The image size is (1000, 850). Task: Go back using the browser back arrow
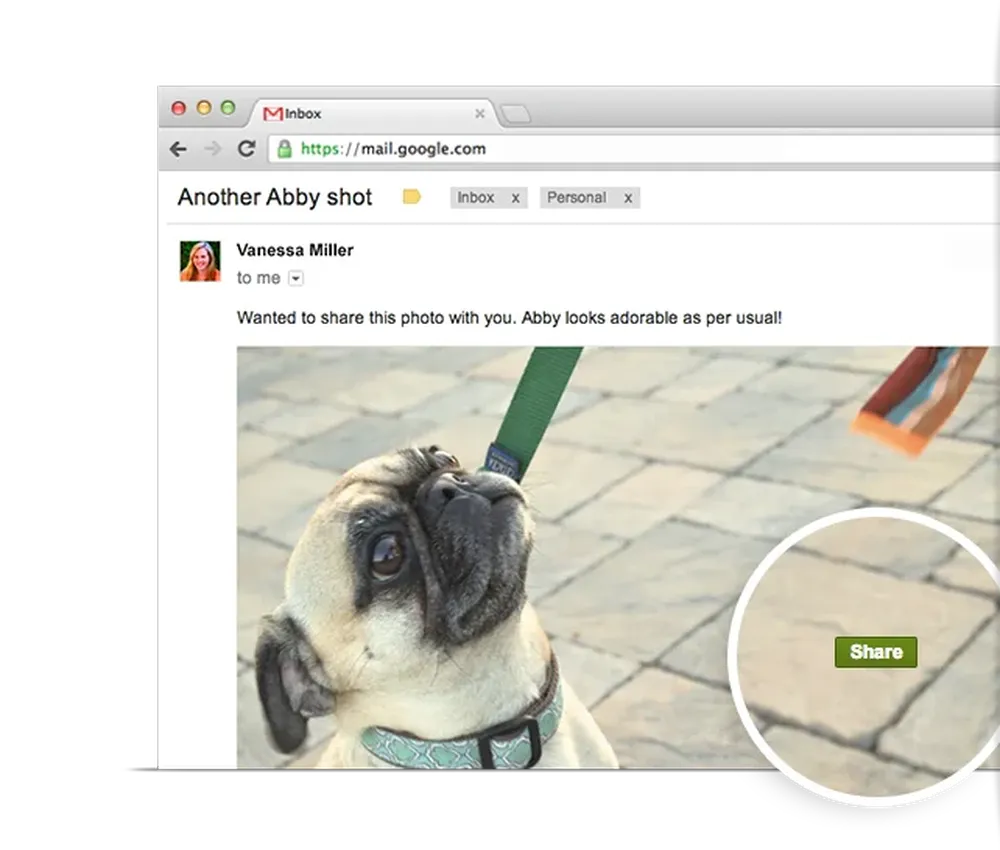tap(178, 149)
